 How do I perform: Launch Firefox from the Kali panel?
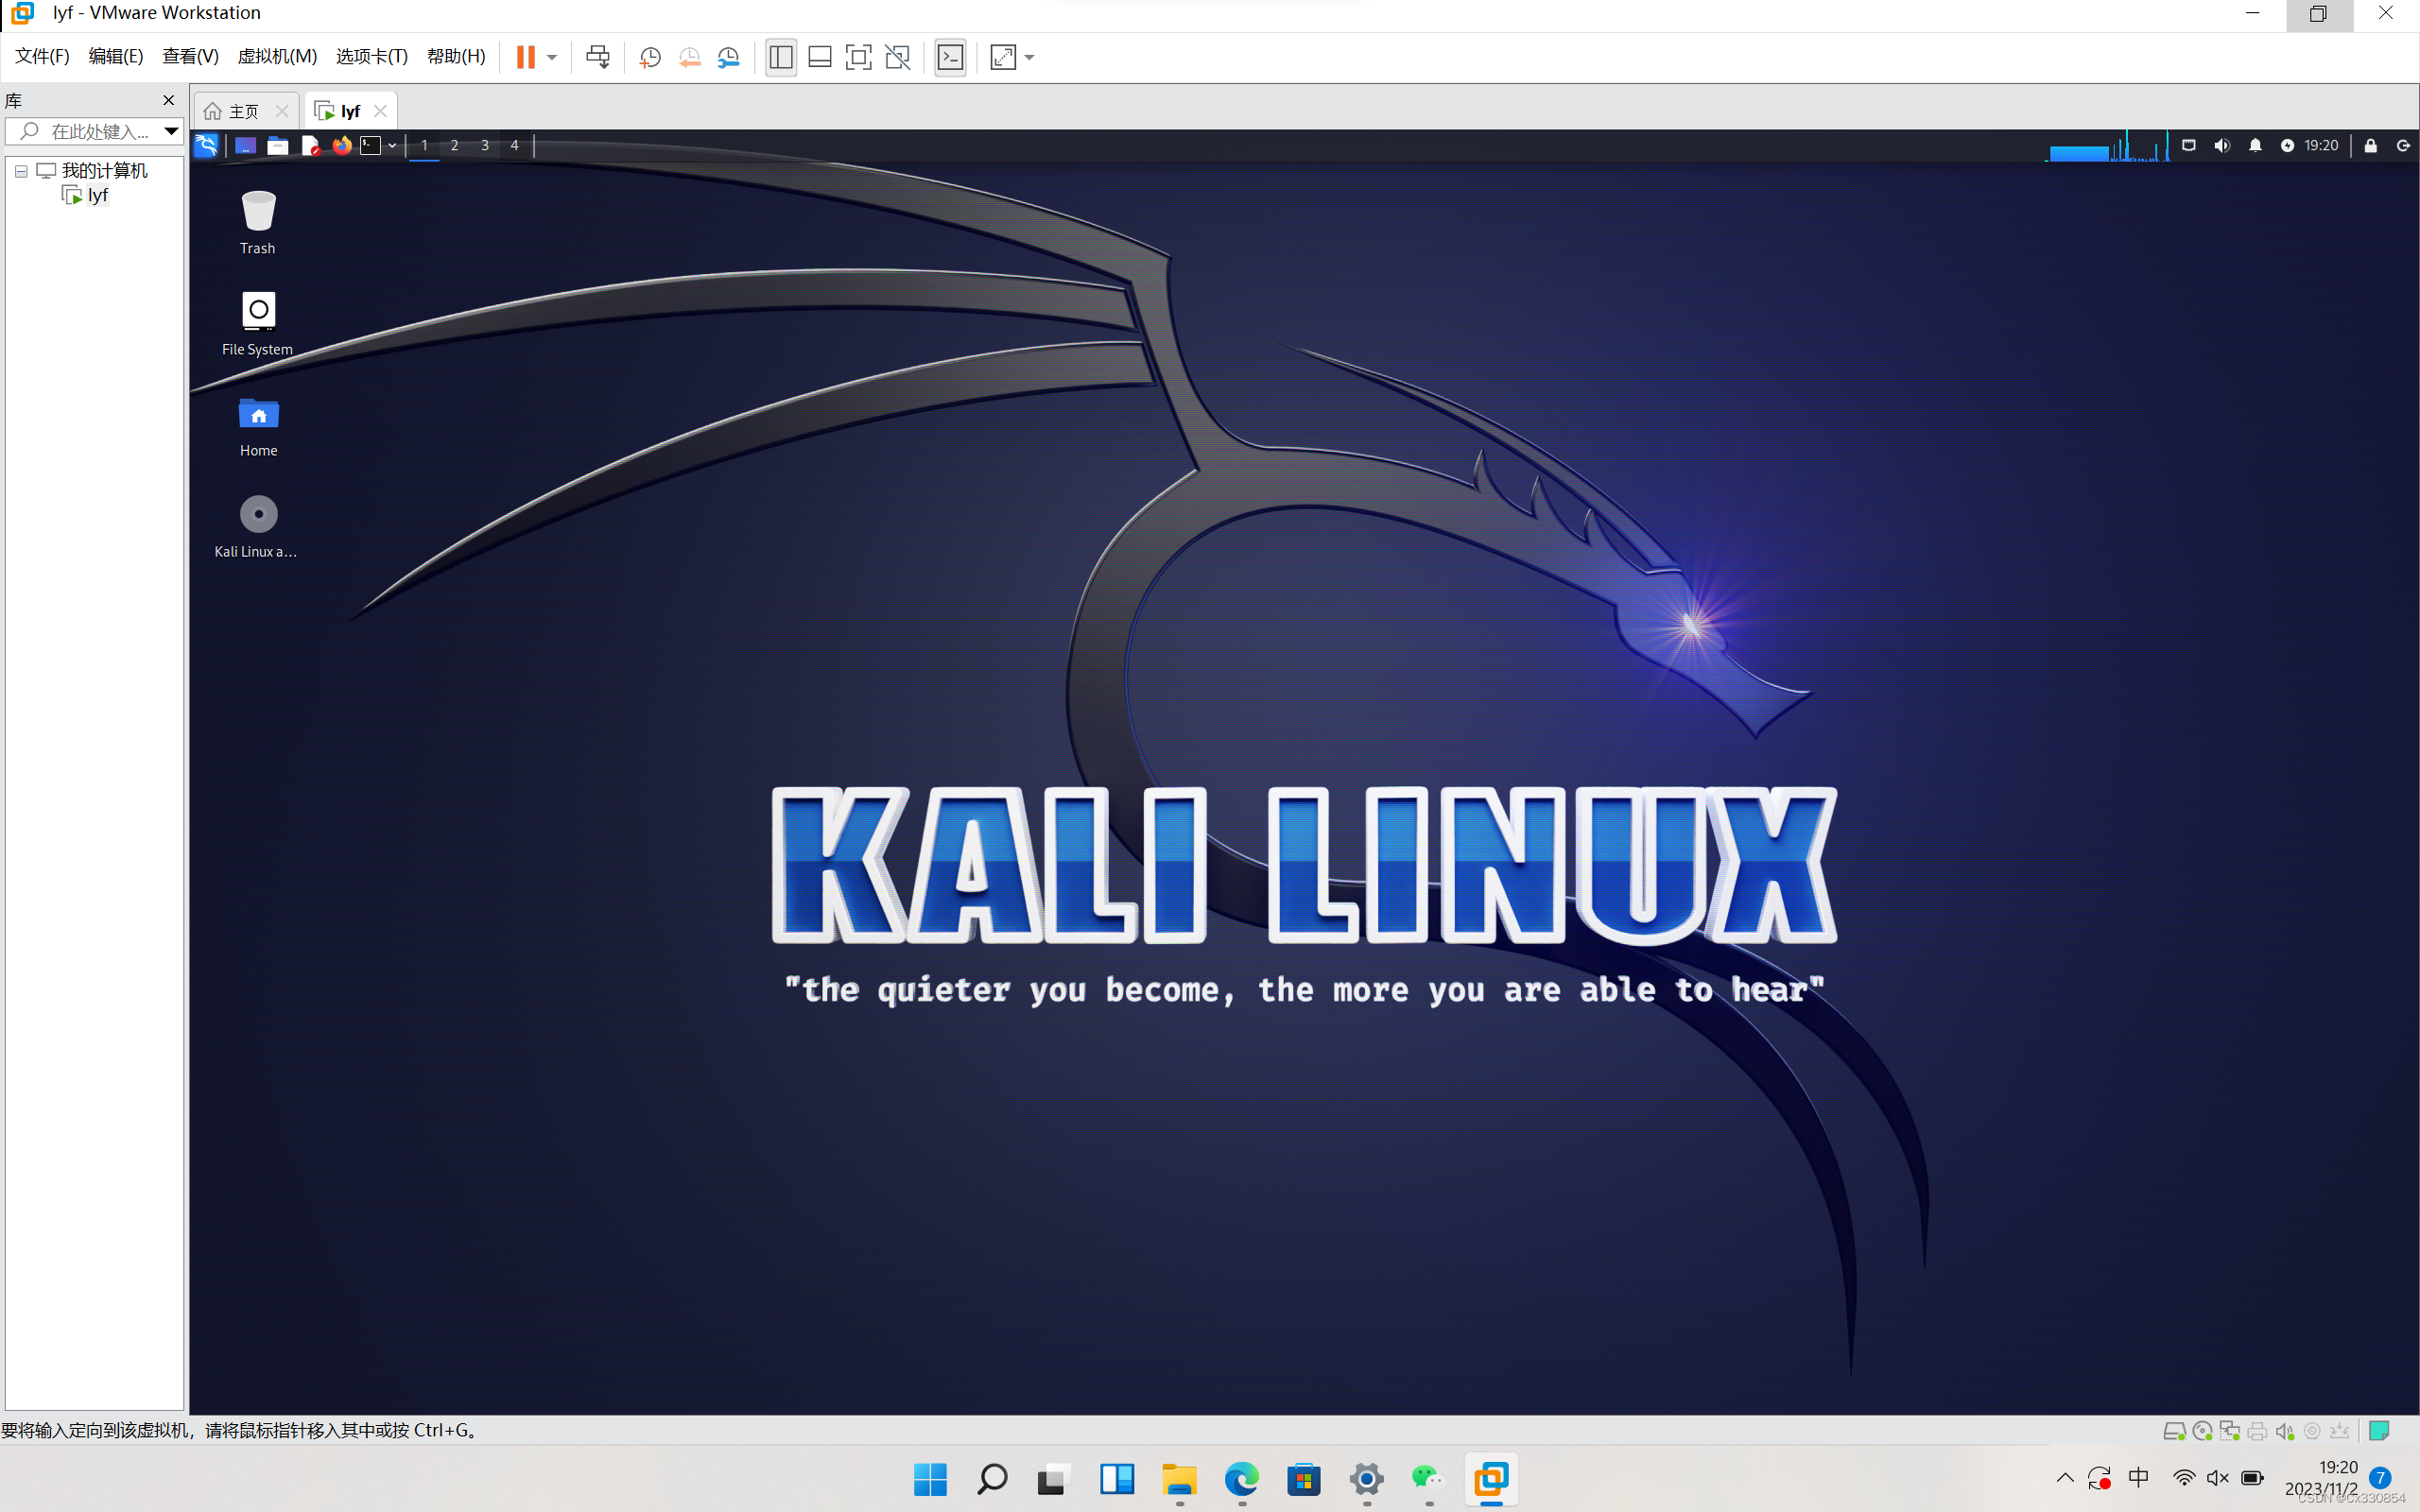pyautogui.click(x=343, y=145)
